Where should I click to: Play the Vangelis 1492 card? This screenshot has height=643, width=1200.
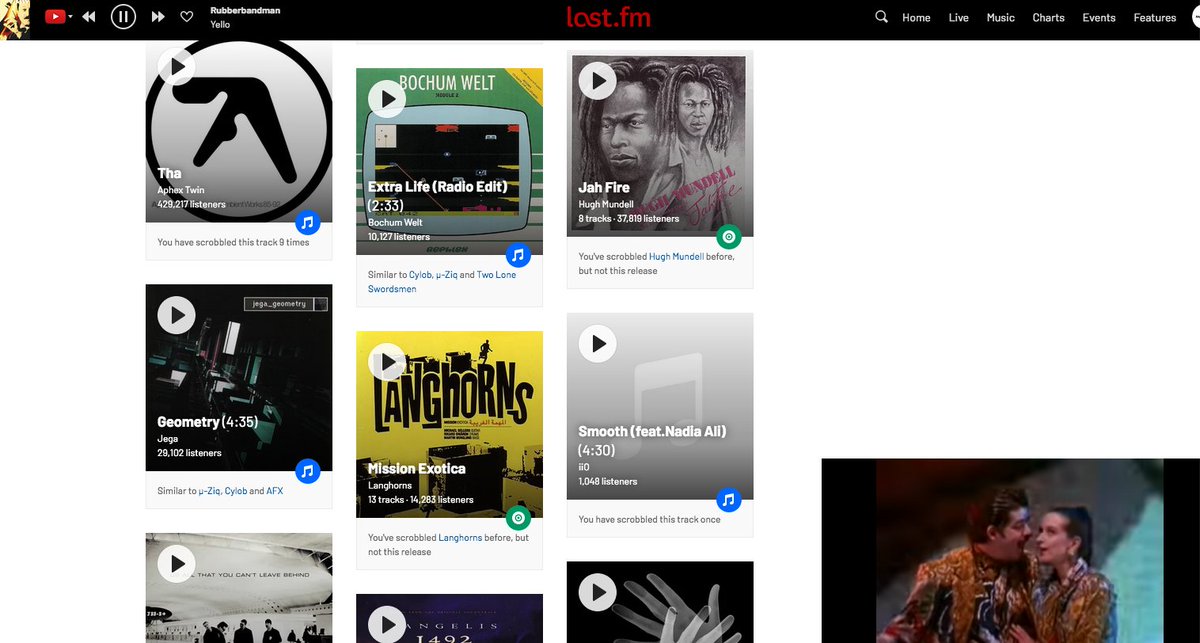(387, 625)
